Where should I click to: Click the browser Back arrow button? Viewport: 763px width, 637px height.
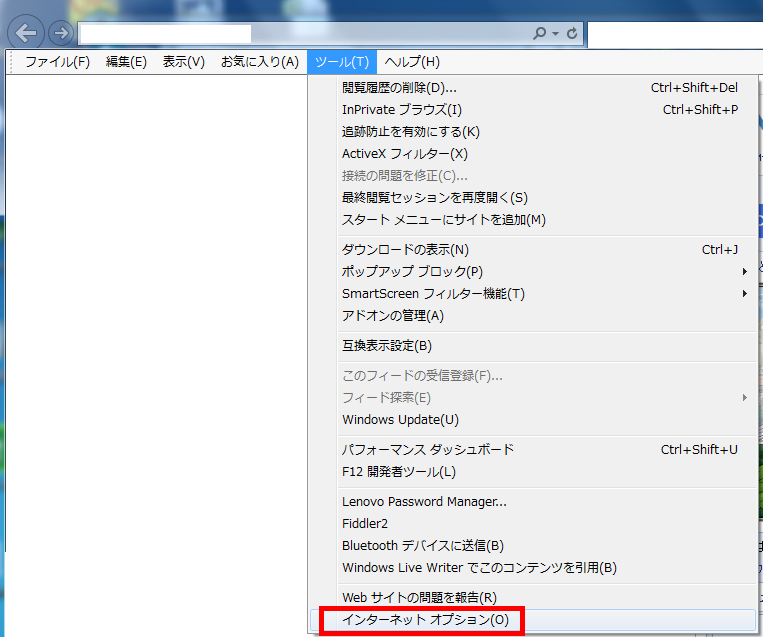click(x=26, y=33)
